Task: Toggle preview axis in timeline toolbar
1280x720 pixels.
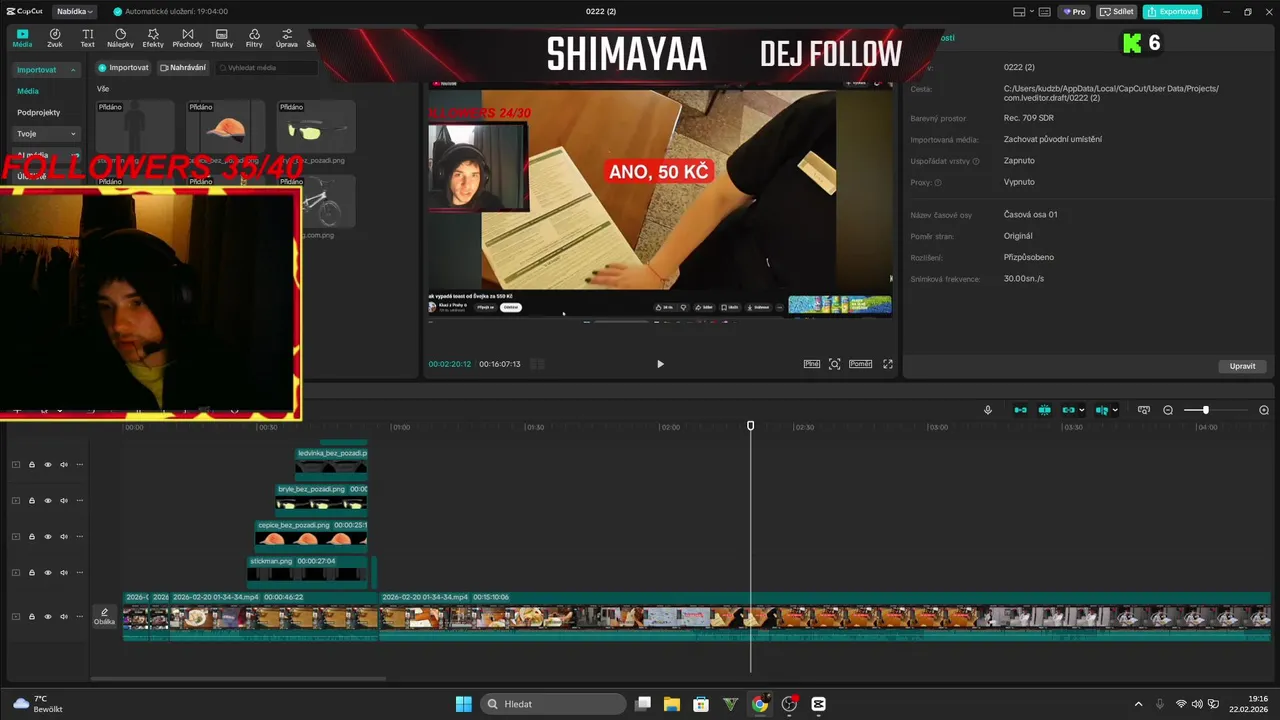Action: (1101, 410)
